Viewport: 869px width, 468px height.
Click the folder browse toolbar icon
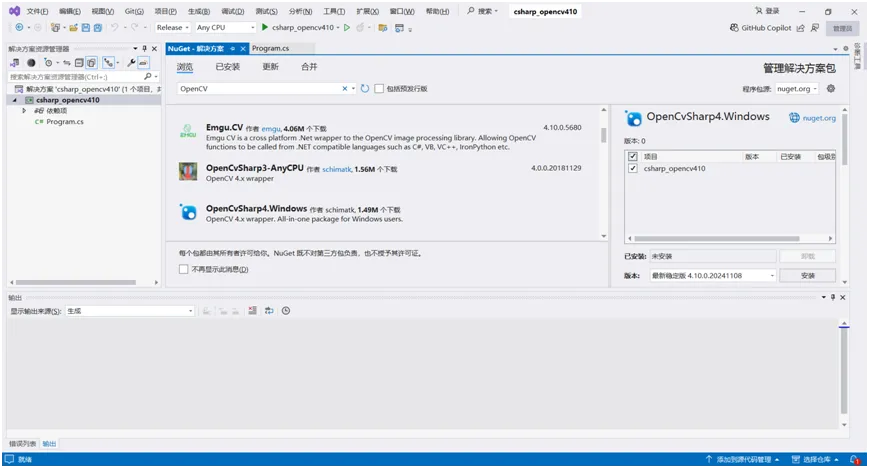(x=382, y=27)
